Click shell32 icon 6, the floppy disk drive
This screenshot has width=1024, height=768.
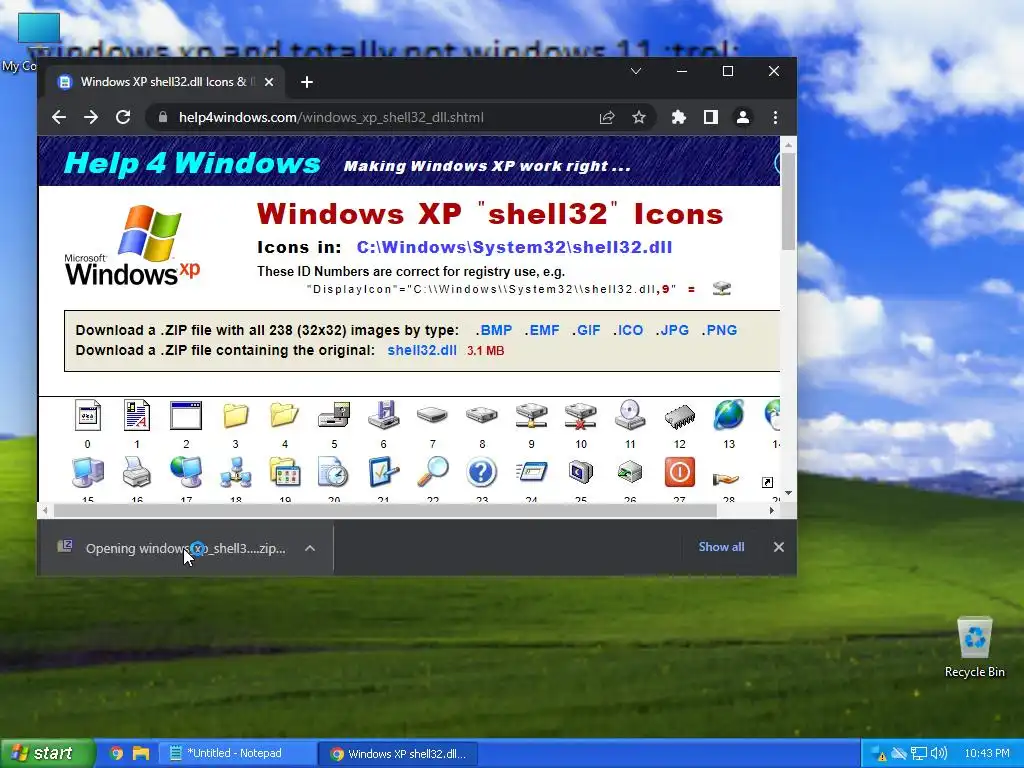pyautogui.click(x=383, y=415)
